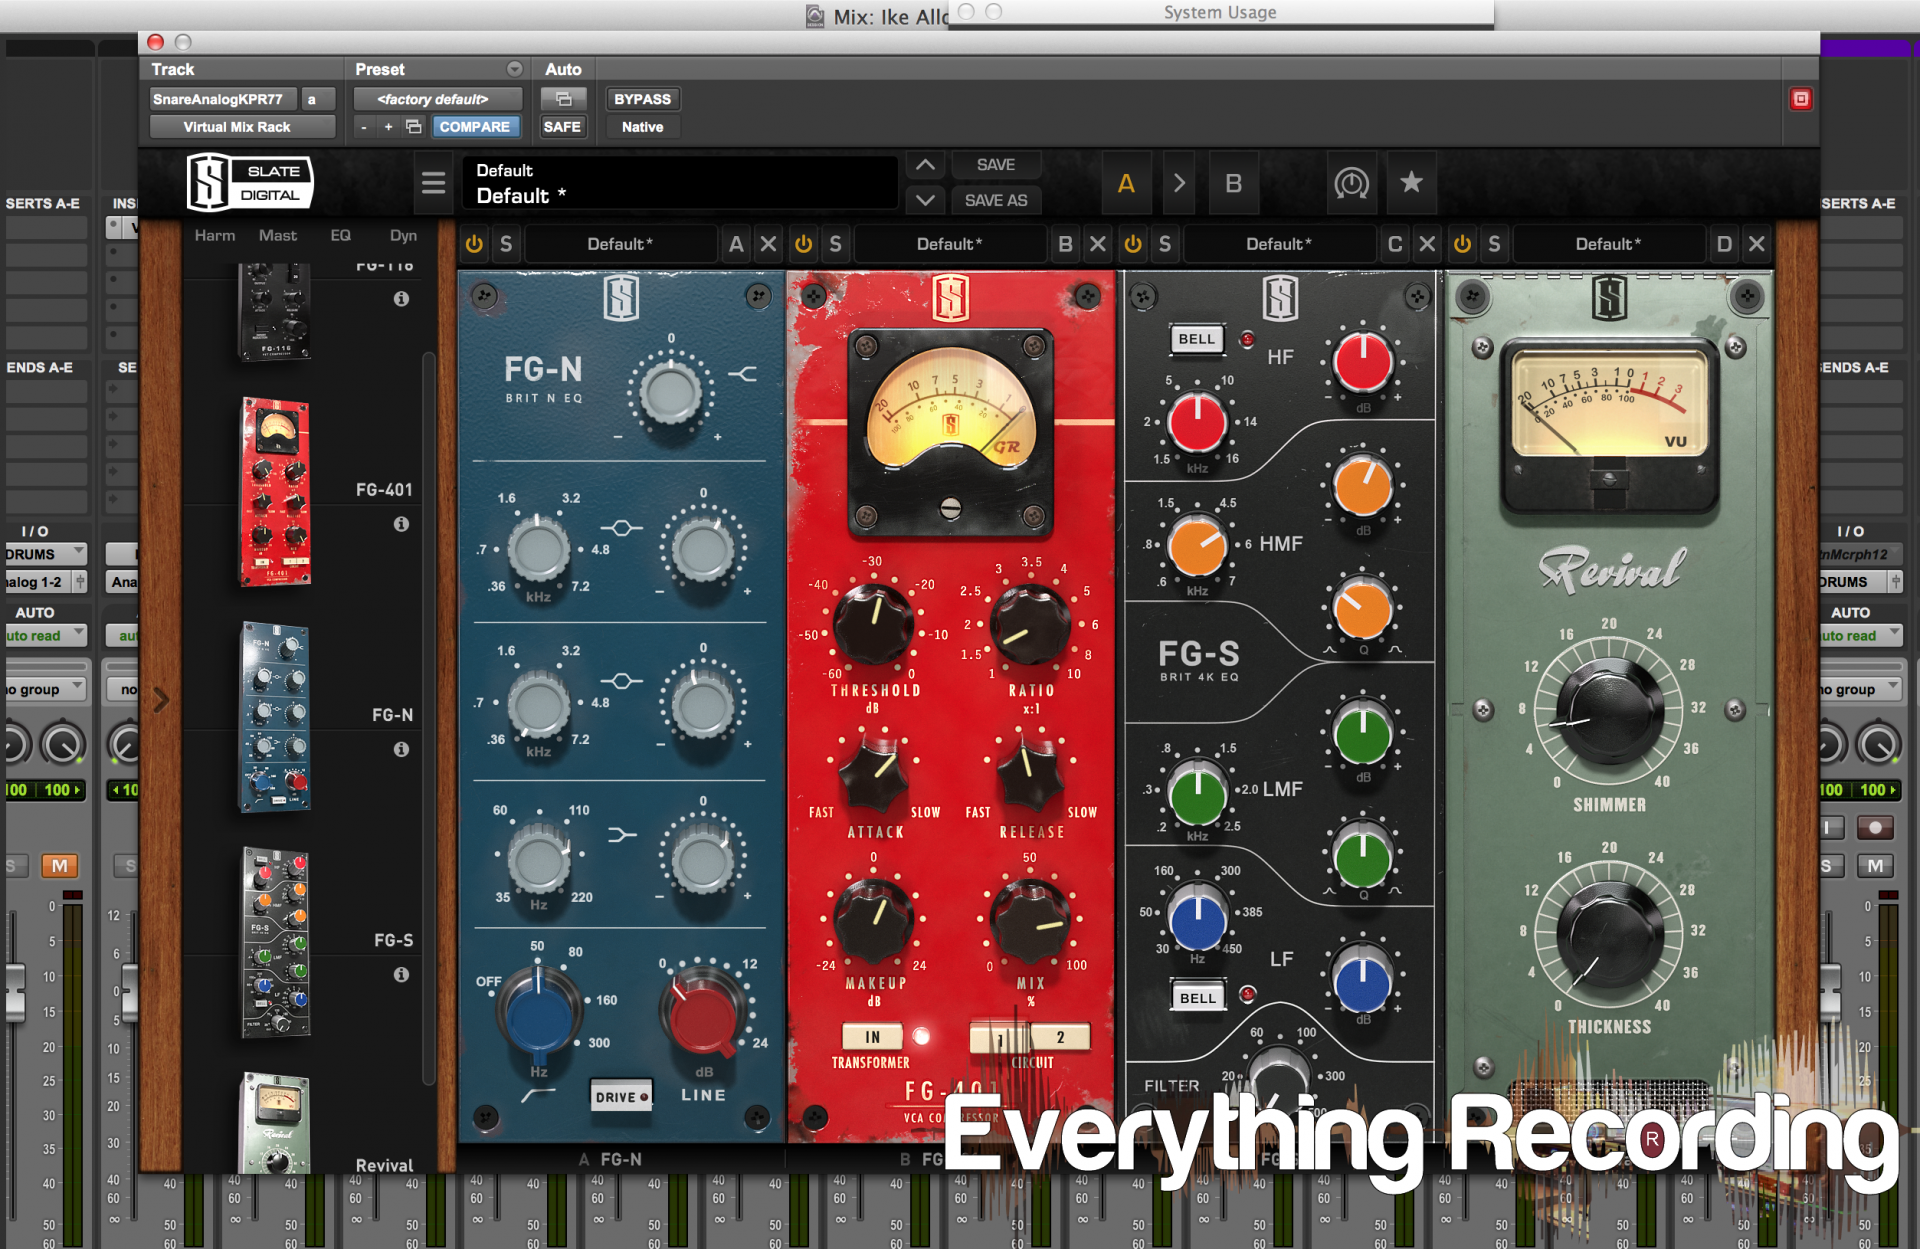Viewport: 1920px width, 1249px height.
Task: Click the star favorites icon
Action: 1411,183
